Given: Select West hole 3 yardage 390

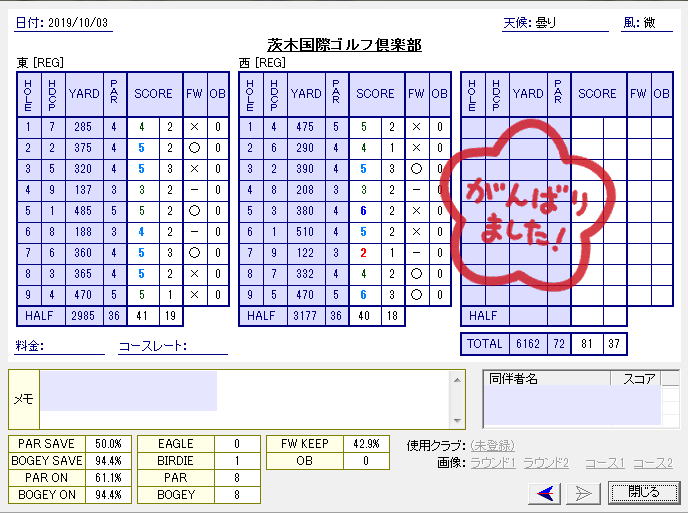Looking at the screenshot, I should click(x=305, y=169).
